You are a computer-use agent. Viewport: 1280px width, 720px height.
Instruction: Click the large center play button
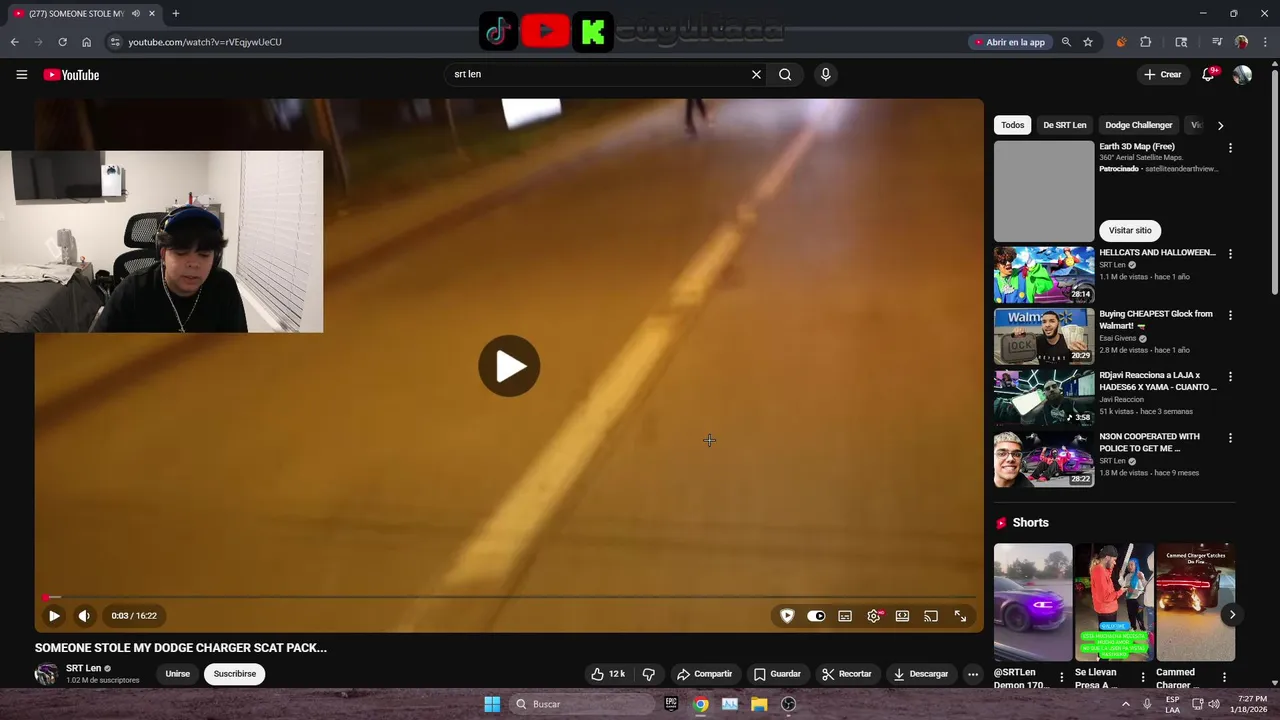[x=509, y=366]
